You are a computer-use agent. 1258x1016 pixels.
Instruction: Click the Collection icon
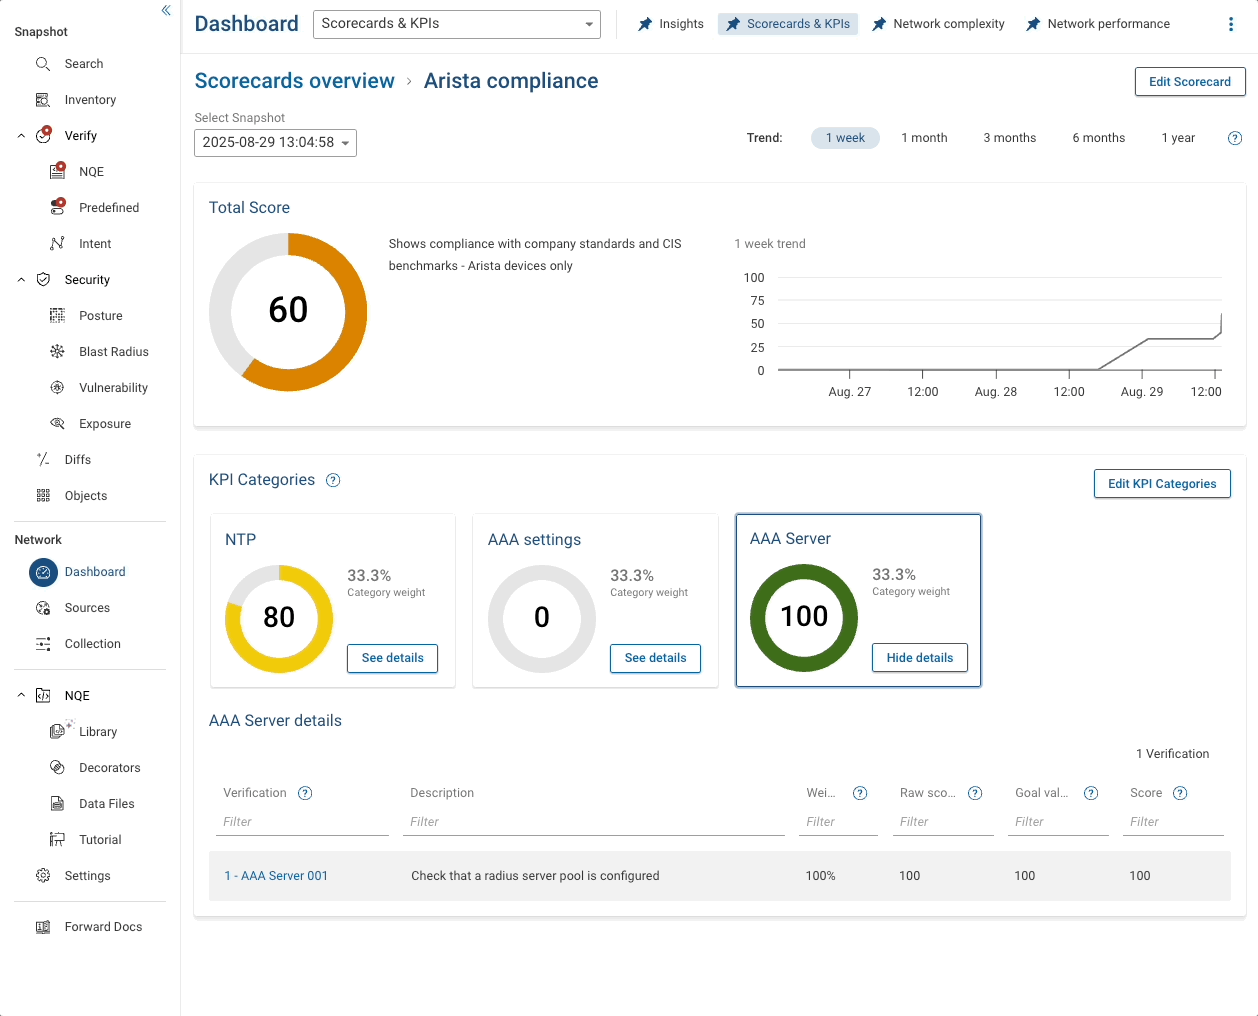43,644
